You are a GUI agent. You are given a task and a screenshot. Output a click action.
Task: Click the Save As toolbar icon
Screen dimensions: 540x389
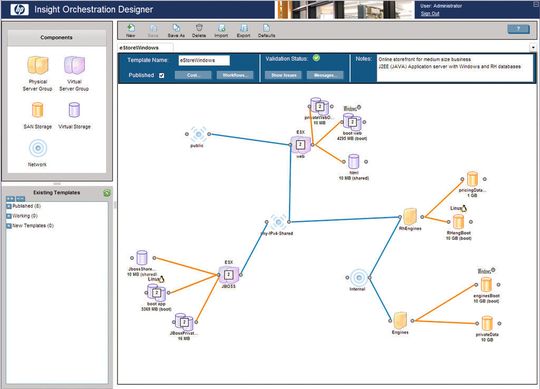coord(176,28)
